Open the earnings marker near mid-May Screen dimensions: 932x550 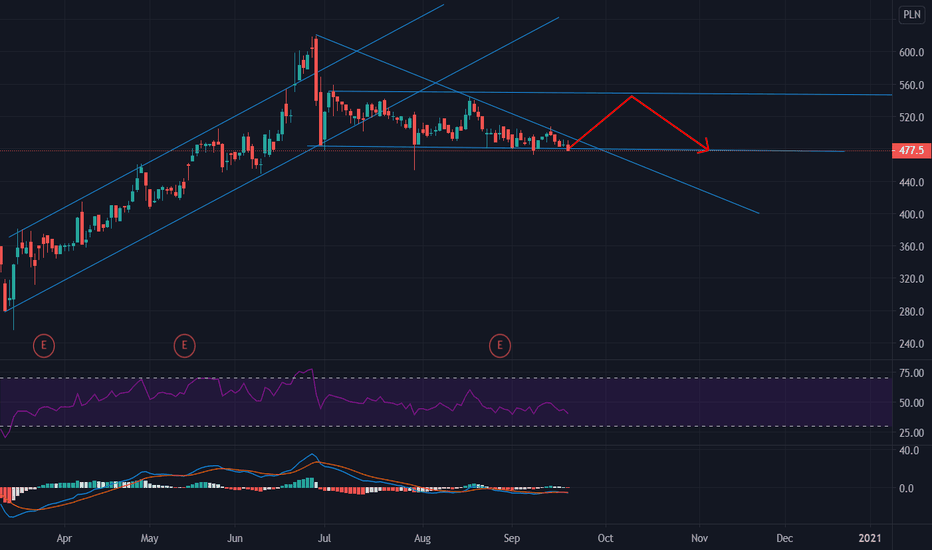(184, 345)
